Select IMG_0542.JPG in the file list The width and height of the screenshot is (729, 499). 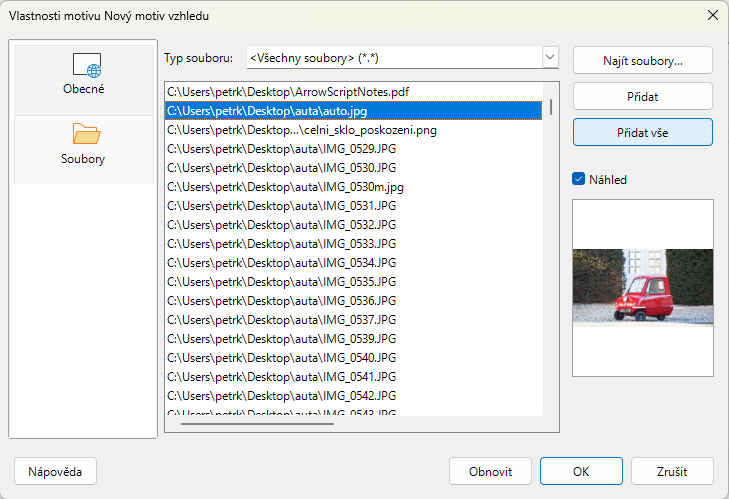click(354, 396)
